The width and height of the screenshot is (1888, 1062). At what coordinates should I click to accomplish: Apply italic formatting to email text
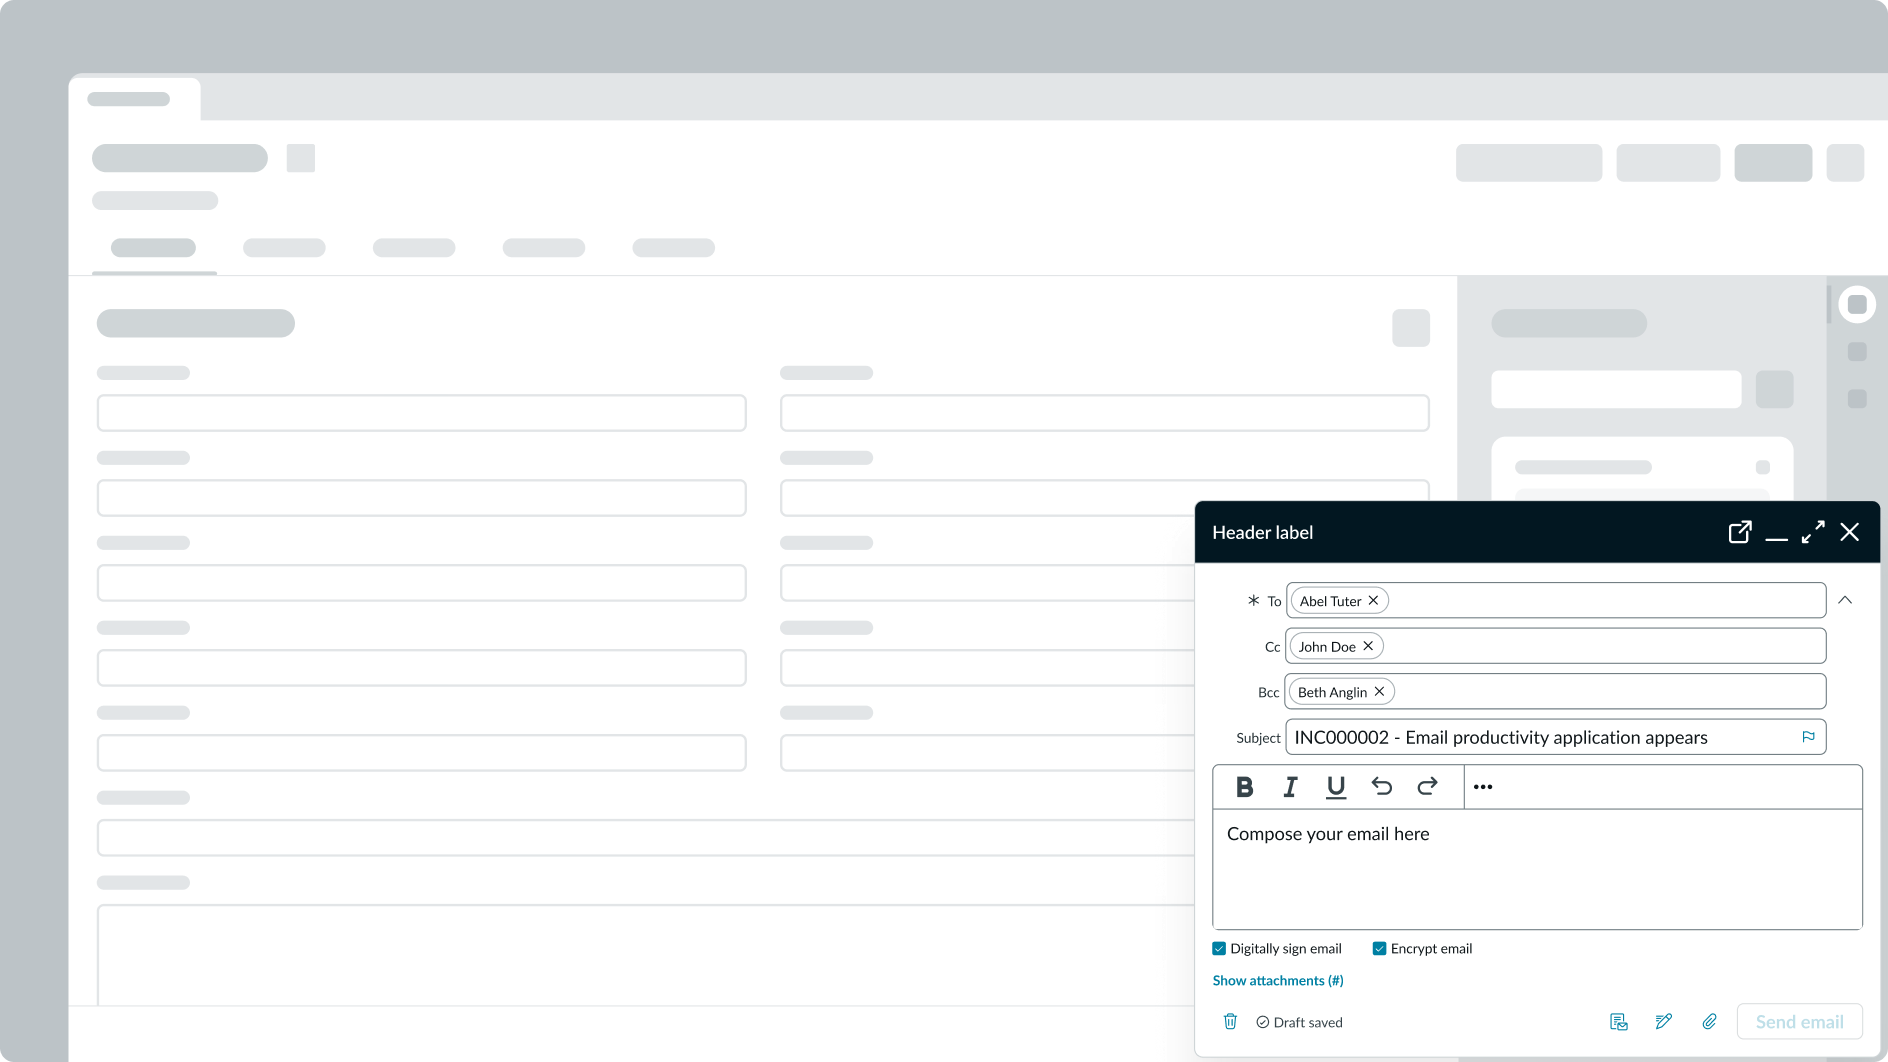(x=1290, y=787)
